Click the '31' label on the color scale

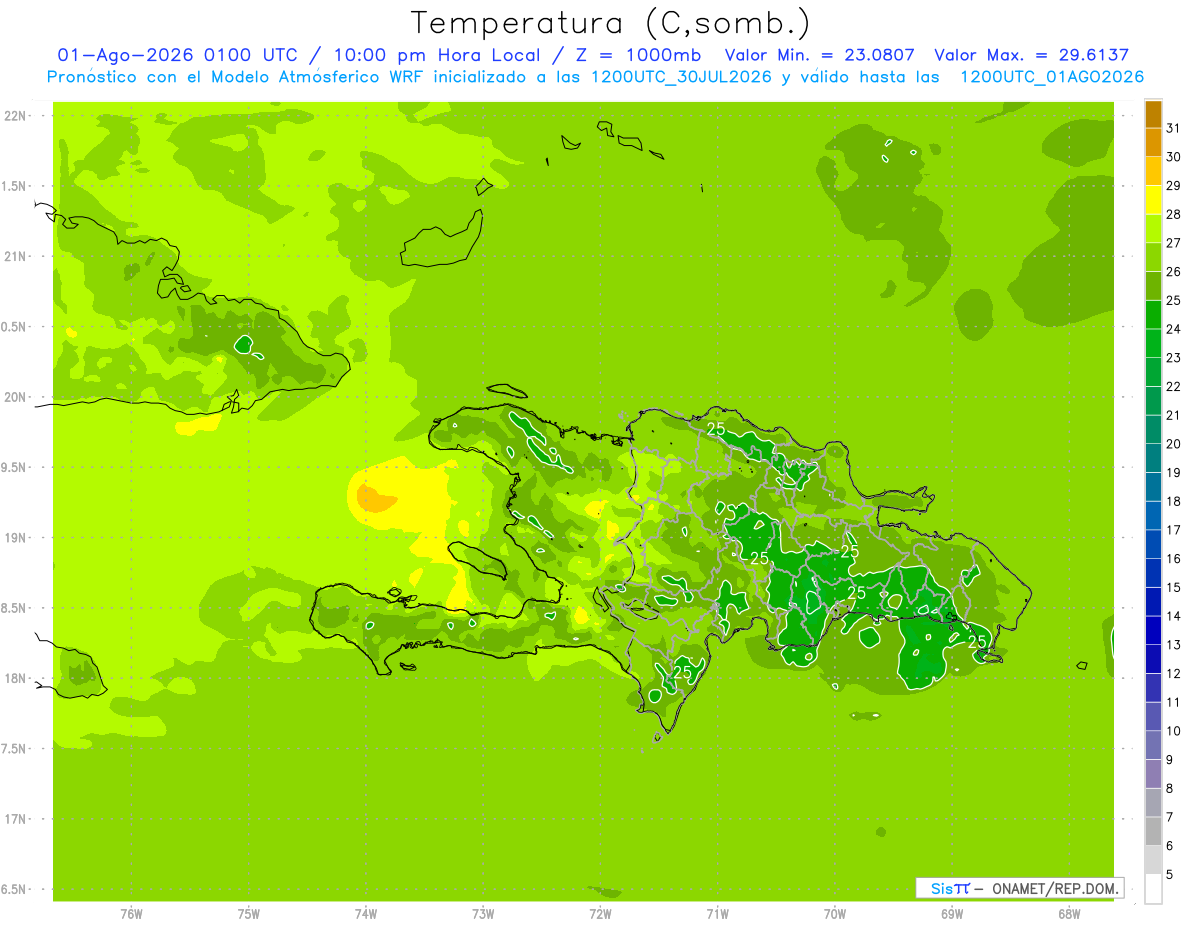[x=1173, y=128]
